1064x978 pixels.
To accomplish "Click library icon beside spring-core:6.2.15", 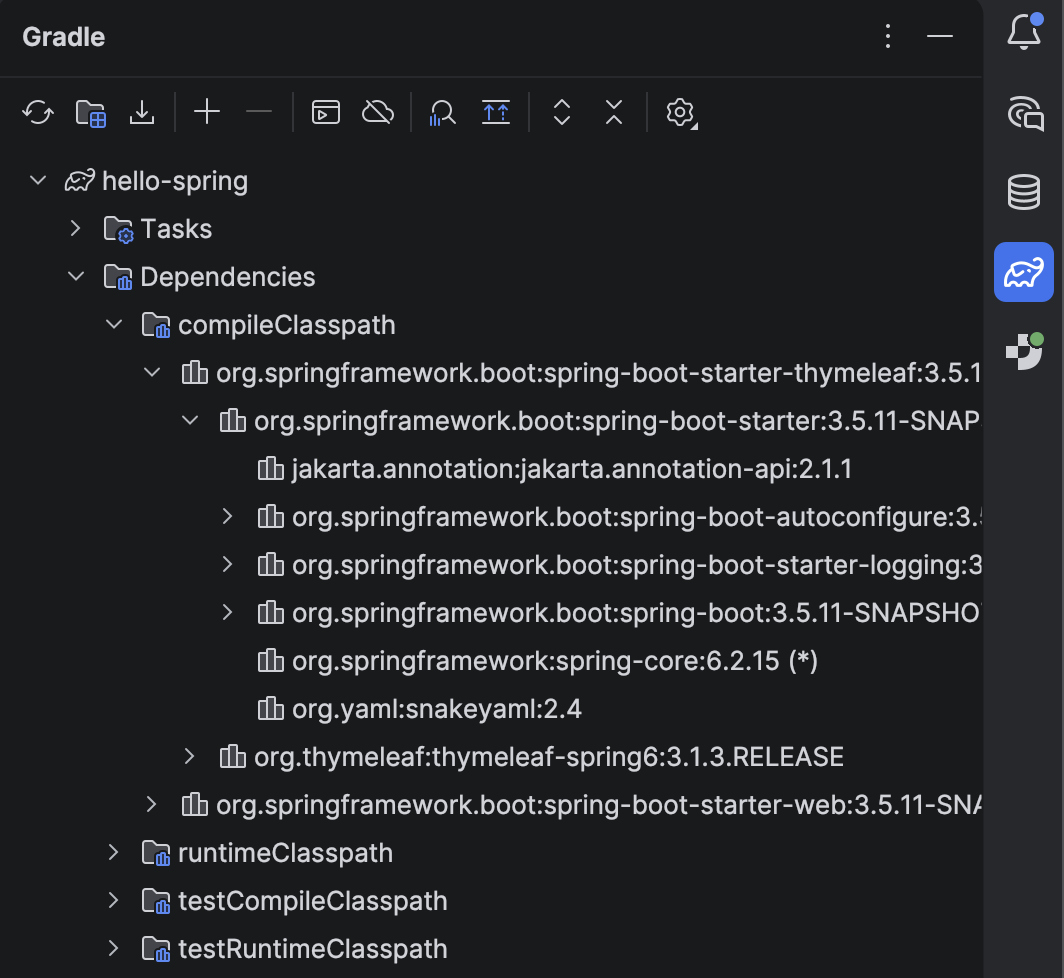I will point(271,660).
